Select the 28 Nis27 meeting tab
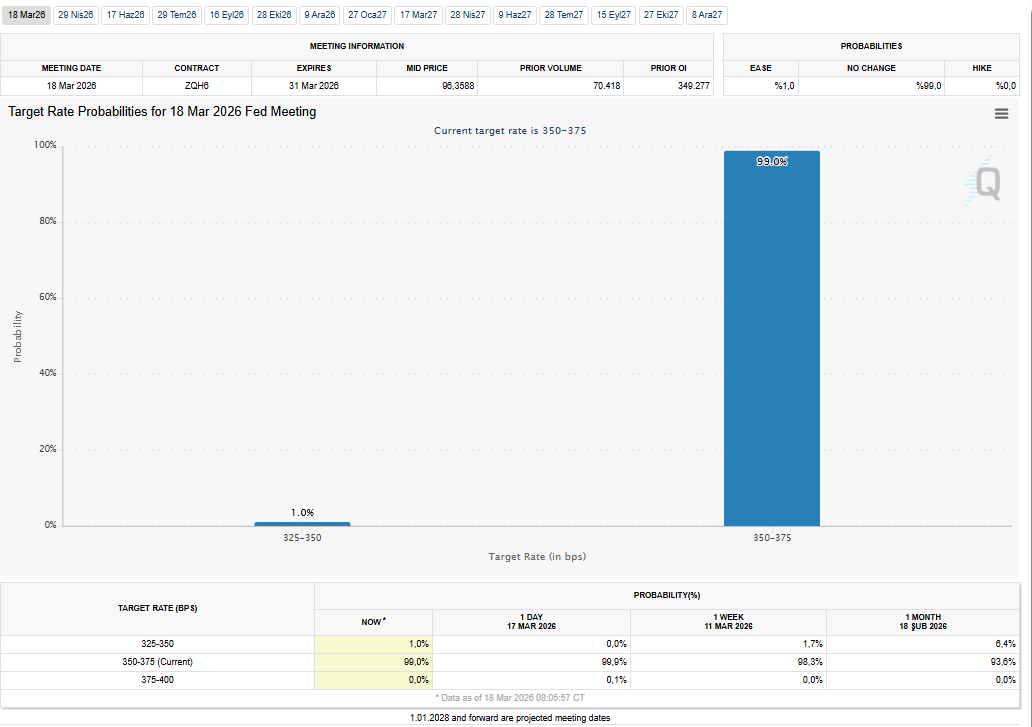Viewport: 1032px width, 727px height. [x=467, y=15]
